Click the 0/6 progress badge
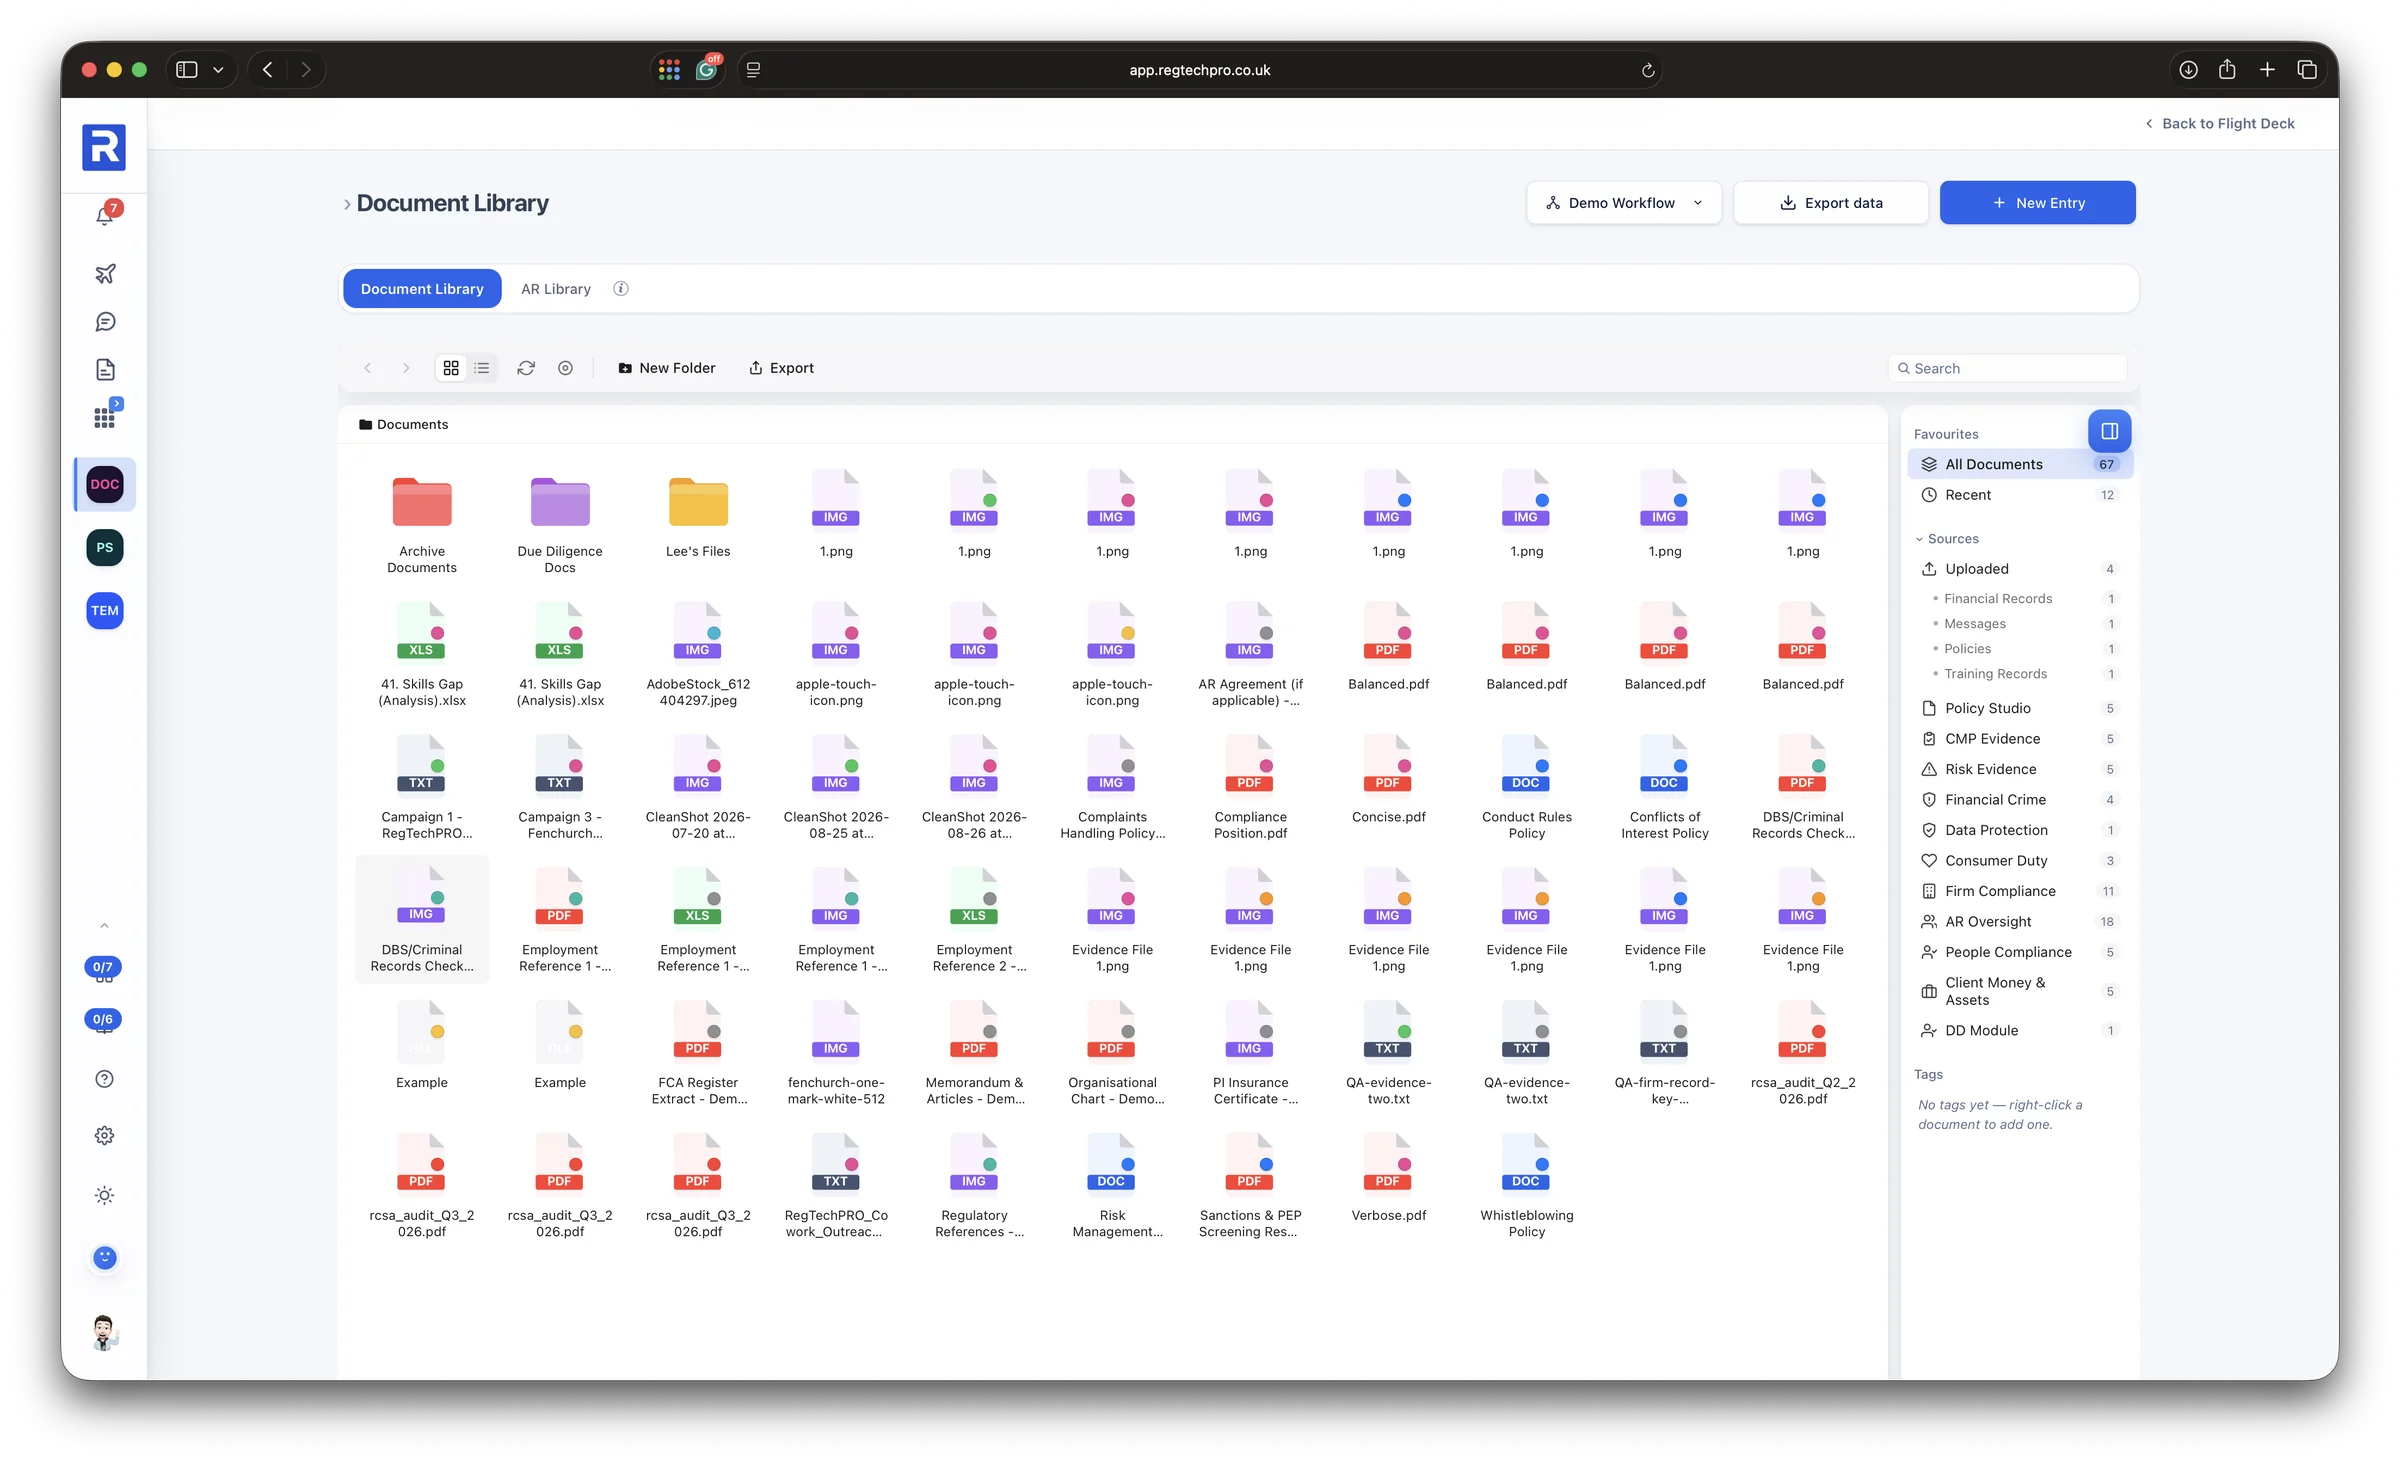Image resolution: width=2400 pixels, height=1461 pixels. 103,1019
